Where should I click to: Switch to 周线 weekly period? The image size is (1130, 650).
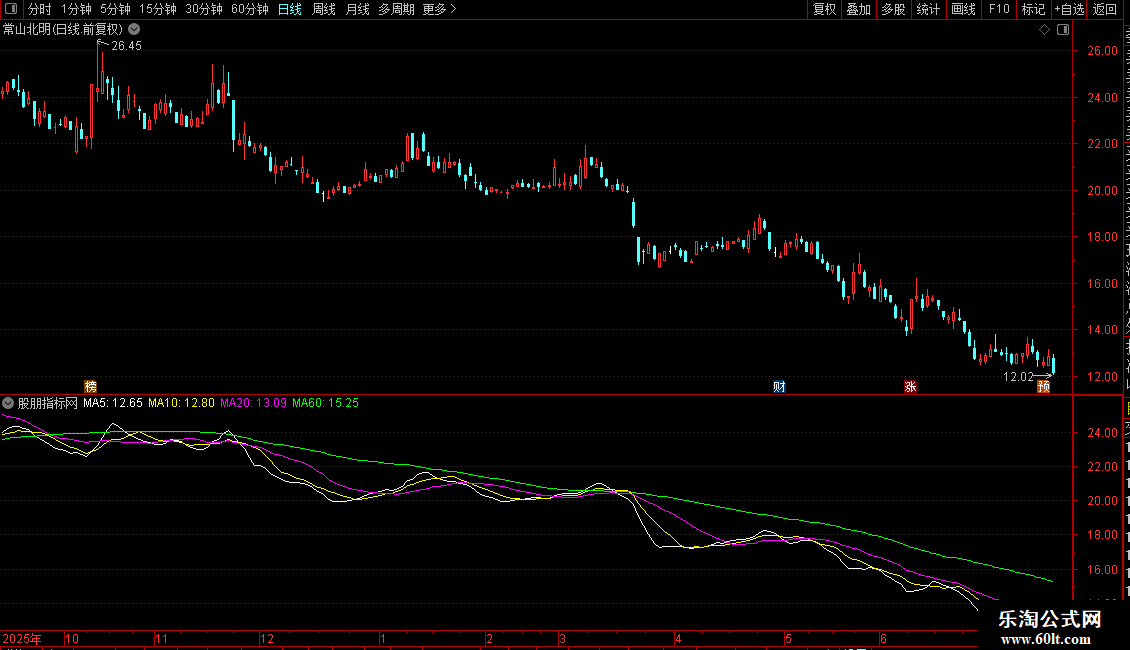pos(324,9)
